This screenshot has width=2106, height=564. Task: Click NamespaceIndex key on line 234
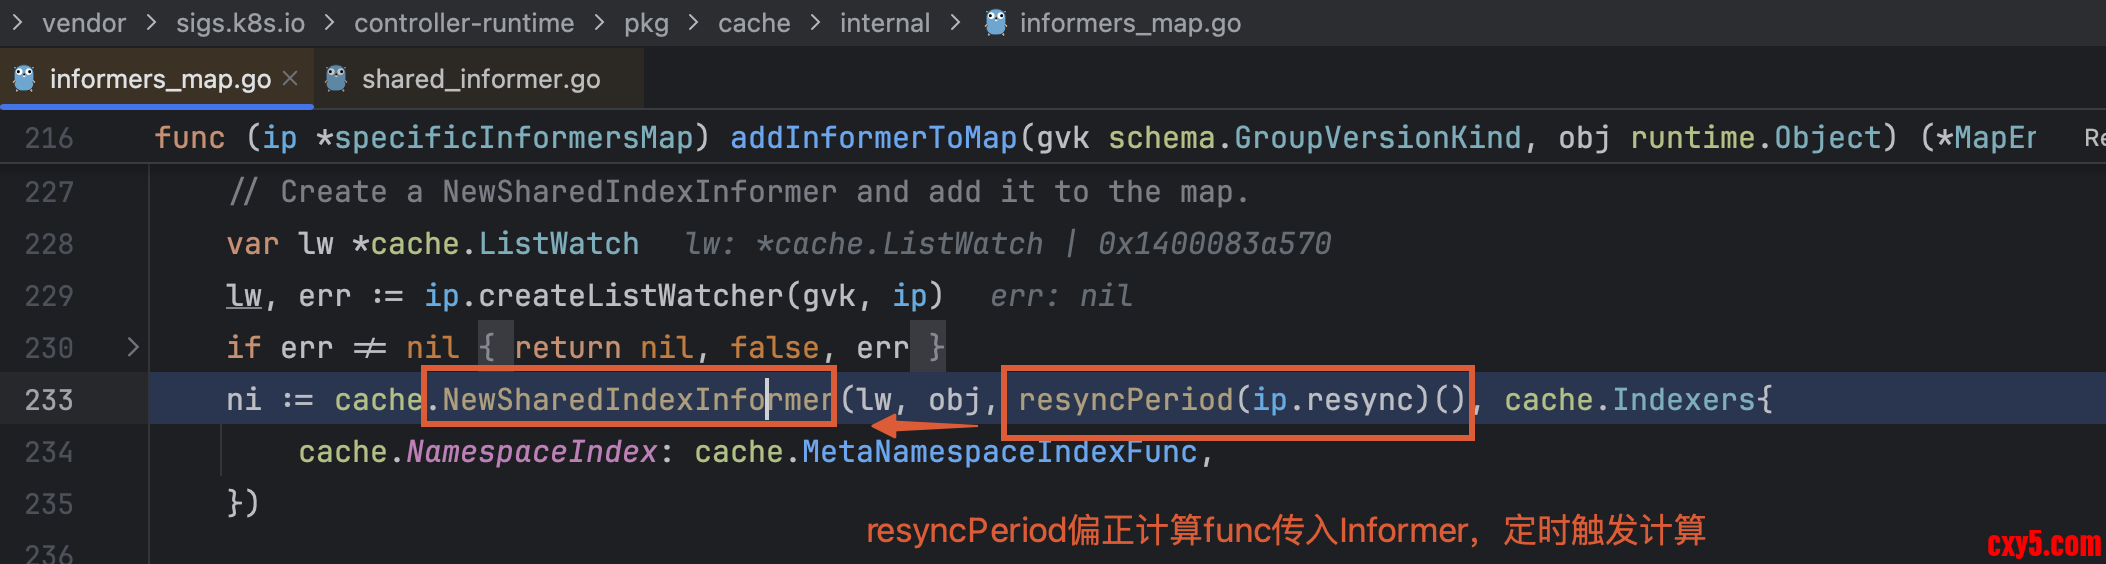(x=531, y=452)
